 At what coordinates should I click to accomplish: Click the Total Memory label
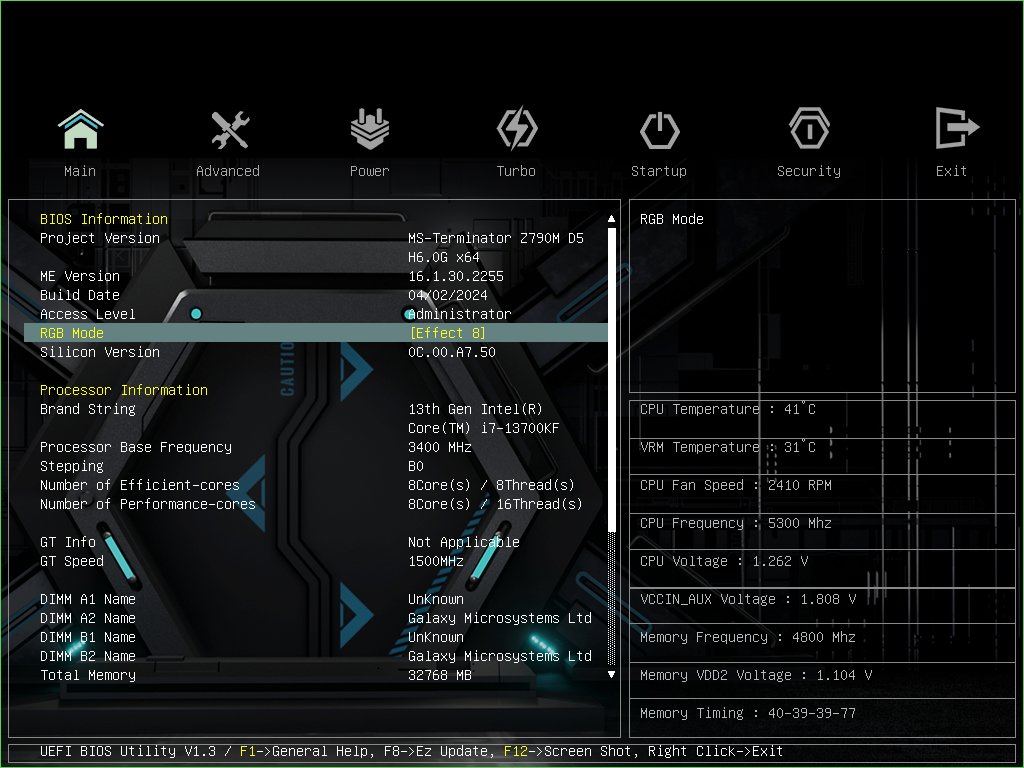pyautogui.click(x=88, y=675)
